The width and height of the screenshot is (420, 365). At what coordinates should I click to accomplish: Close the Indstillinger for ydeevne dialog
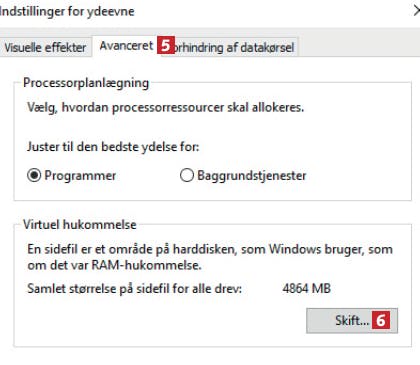click(x=416, y=11)
